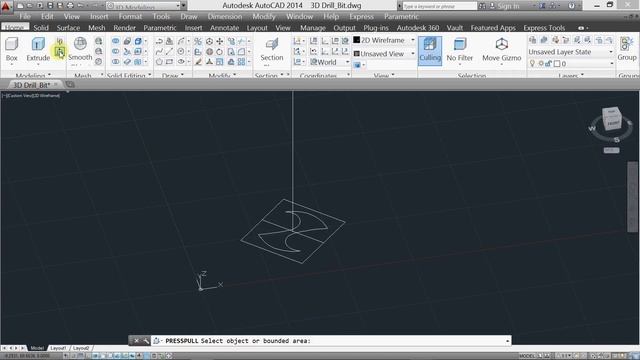Toggle the ribbon minimize button
Screen dimensions: 640x360
(x=582, y=28)
